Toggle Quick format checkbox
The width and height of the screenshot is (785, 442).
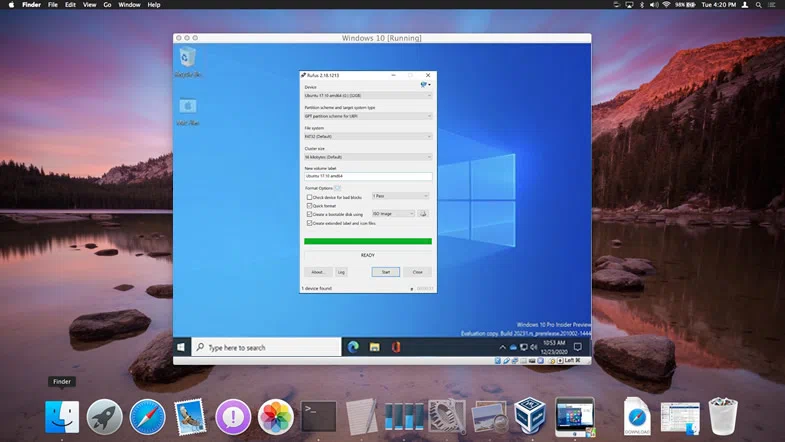[x=309, y=206]
